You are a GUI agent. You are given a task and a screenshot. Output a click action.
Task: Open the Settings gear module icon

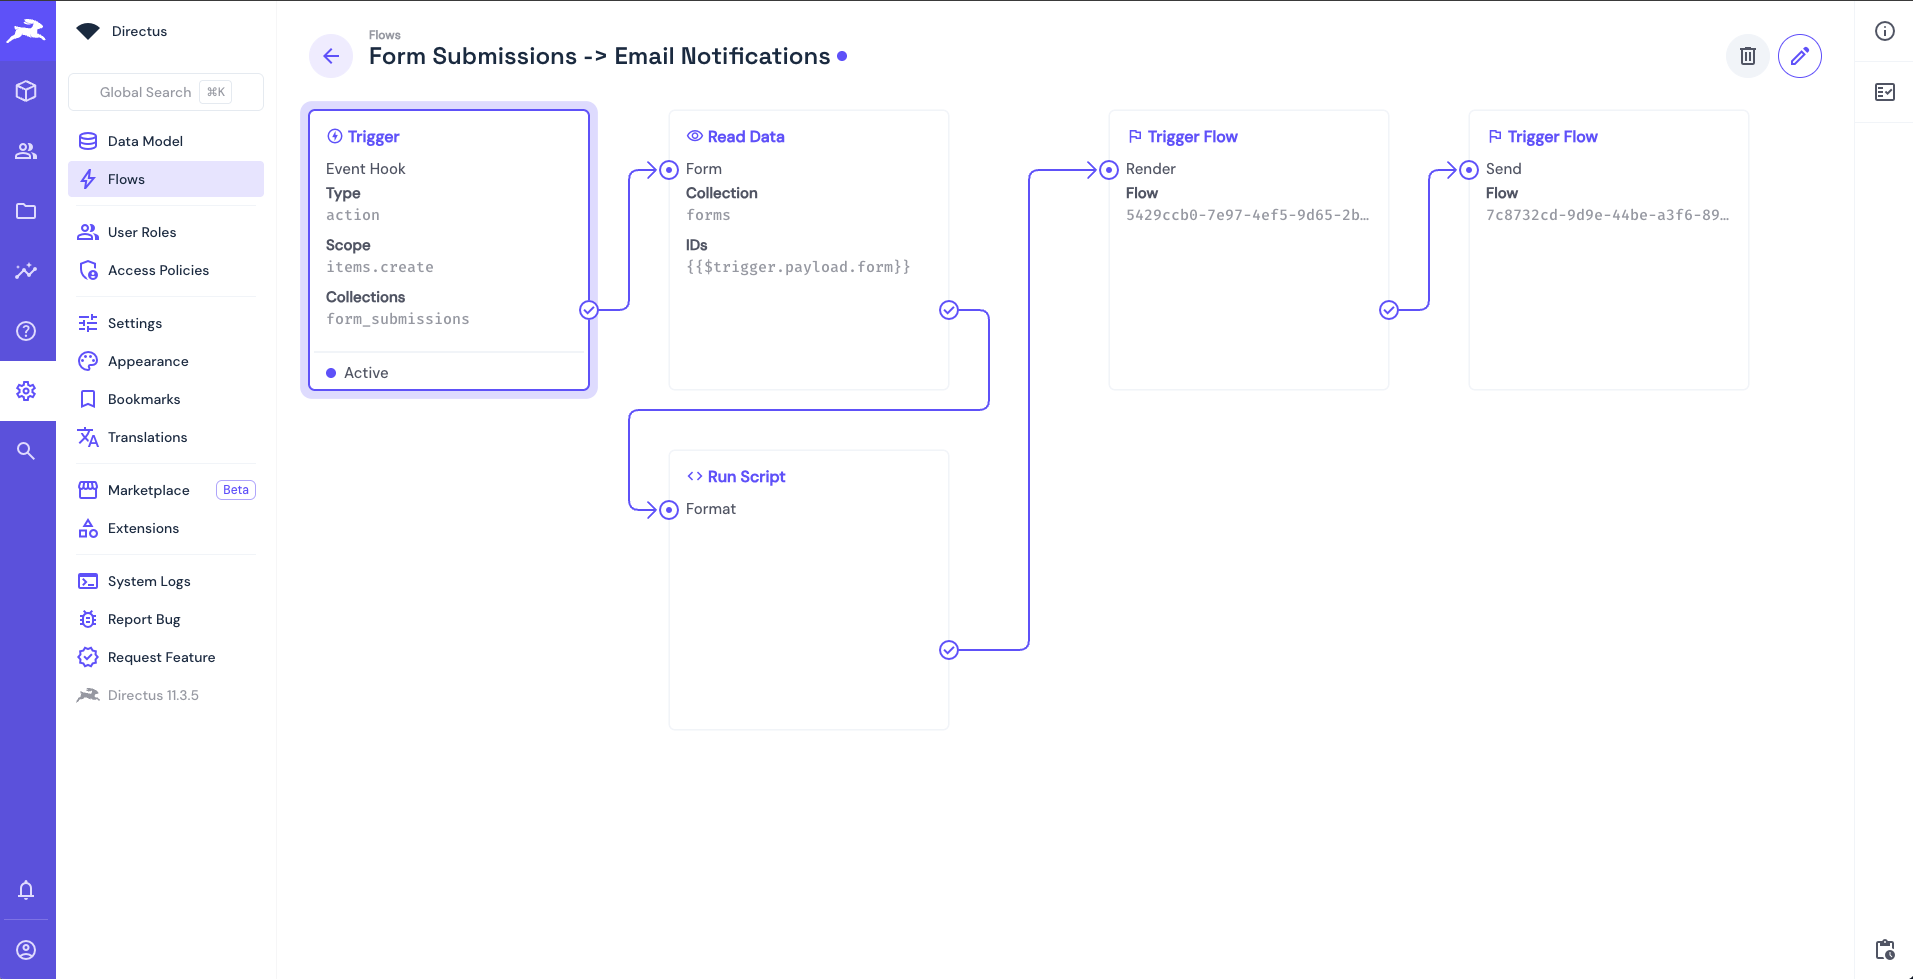[27, 391]
